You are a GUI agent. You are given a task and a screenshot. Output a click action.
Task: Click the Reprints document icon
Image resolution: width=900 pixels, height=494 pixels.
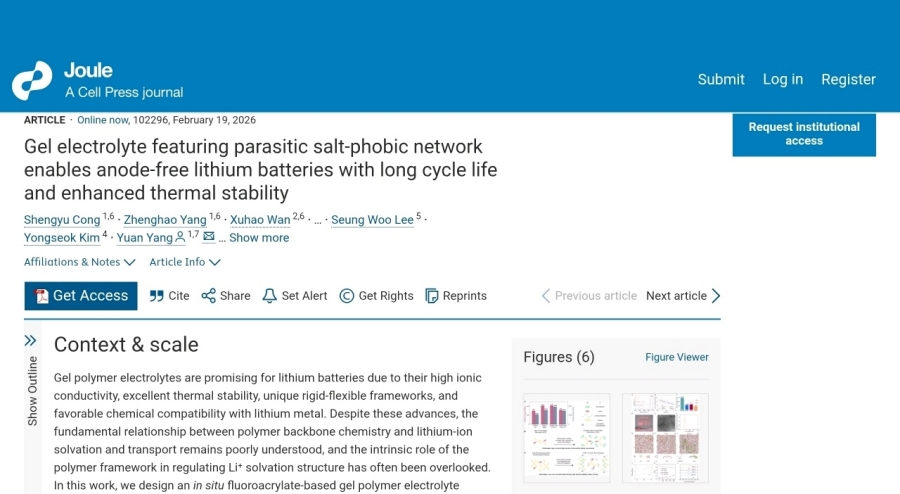pos(432,296)
